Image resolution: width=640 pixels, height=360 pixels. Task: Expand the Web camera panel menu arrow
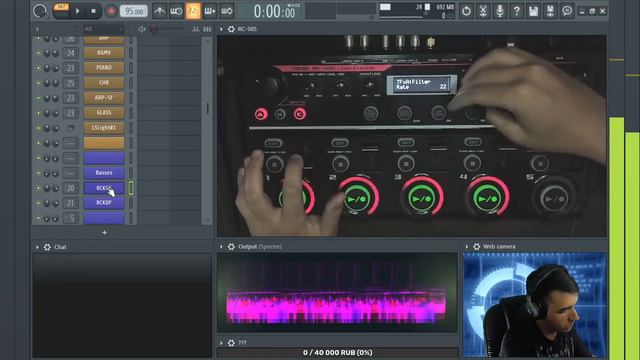click(467, 247)
